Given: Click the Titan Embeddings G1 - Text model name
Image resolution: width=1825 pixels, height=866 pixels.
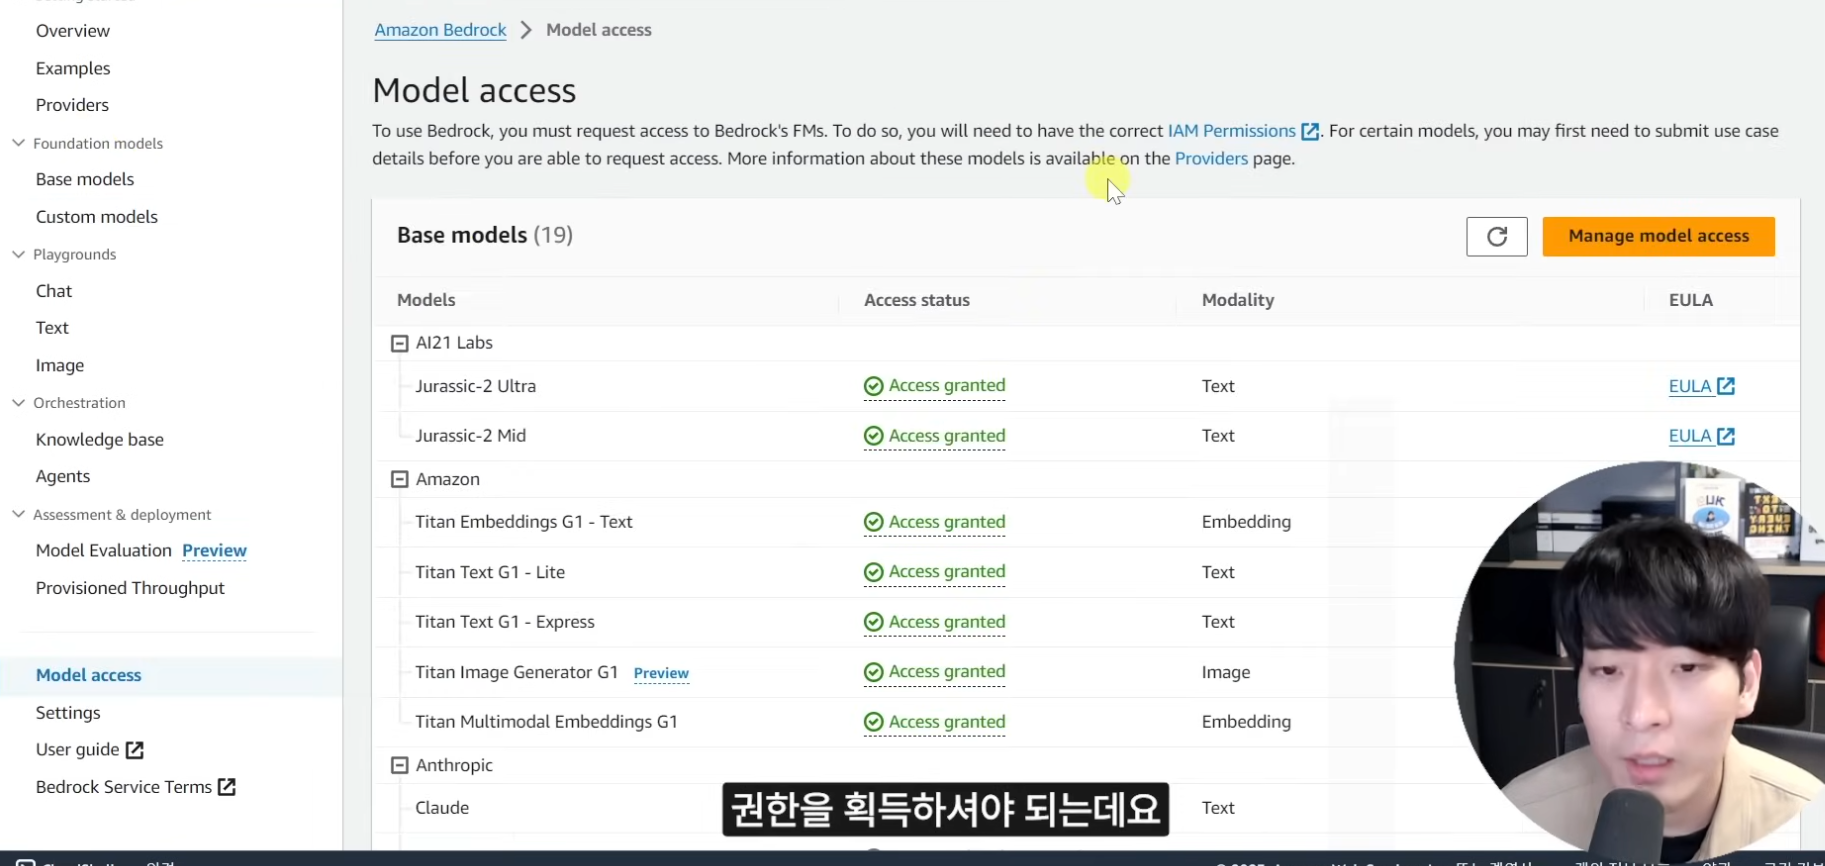Looking at the screenshot, I should tap(524, 522).
